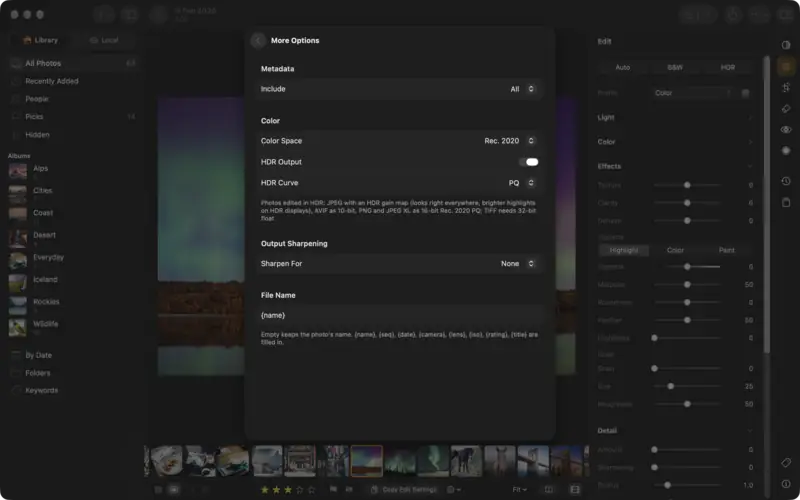This screenshot has height=500, width=800.
Task: Select the highlighted Edit adjustments tool icon
Action: point(786,66)
